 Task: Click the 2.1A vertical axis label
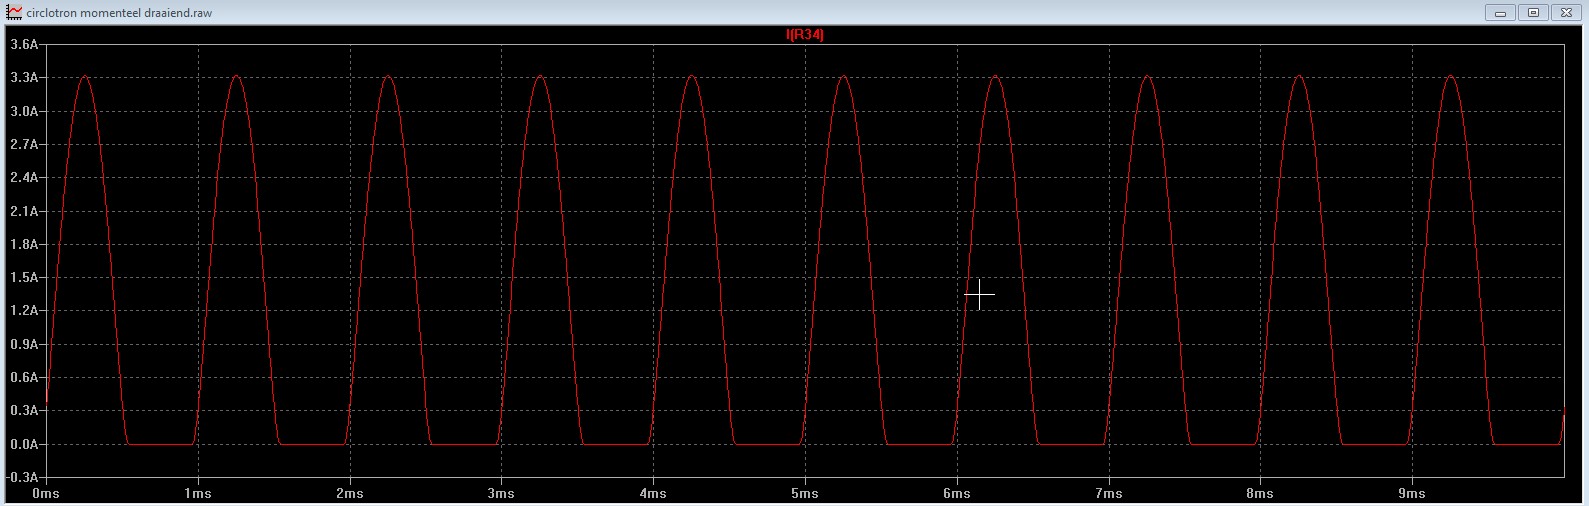click(x=24, y=211)
